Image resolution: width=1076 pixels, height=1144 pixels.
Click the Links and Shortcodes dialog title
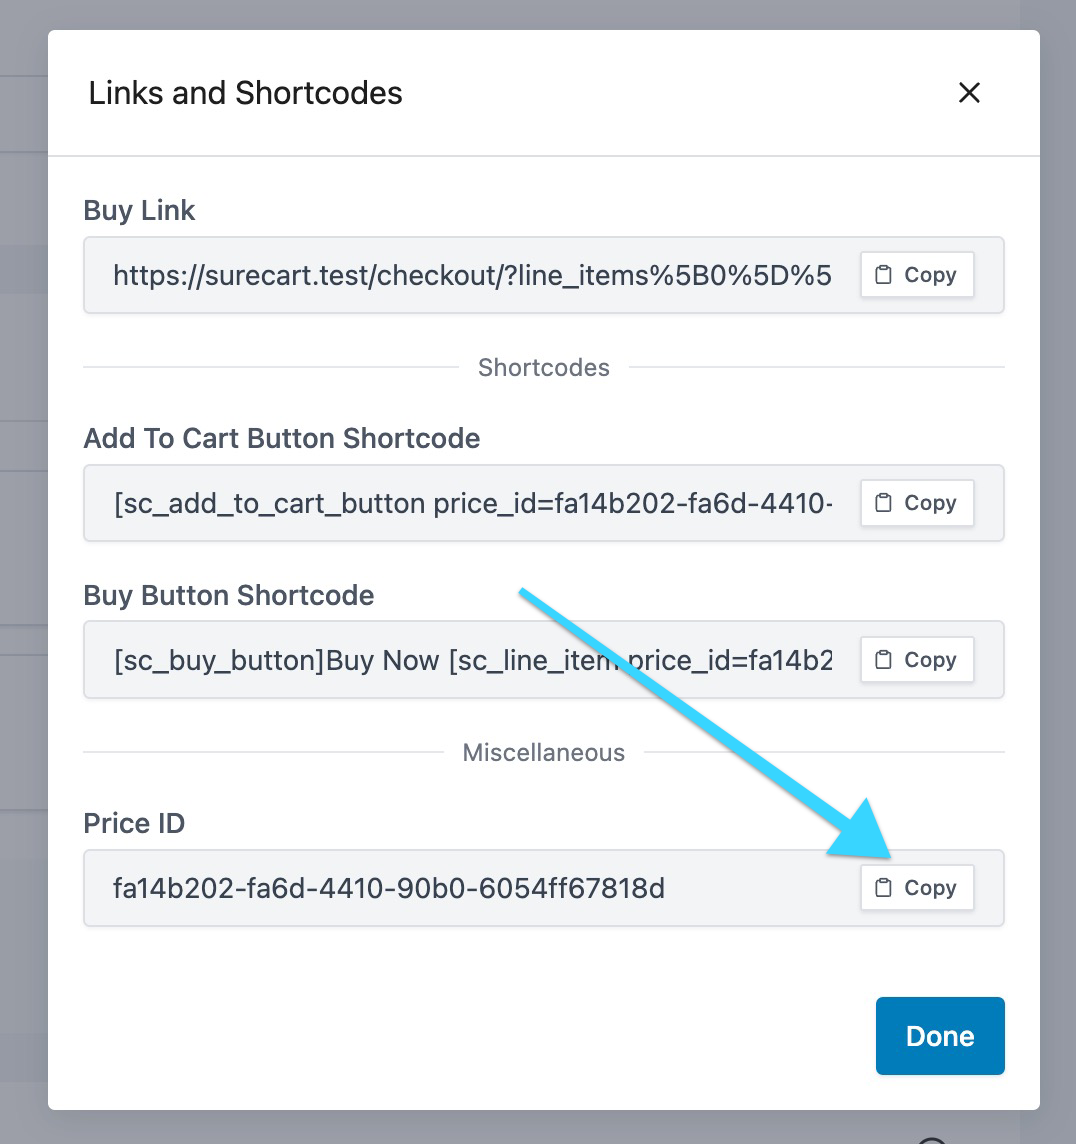pos(245,93)
